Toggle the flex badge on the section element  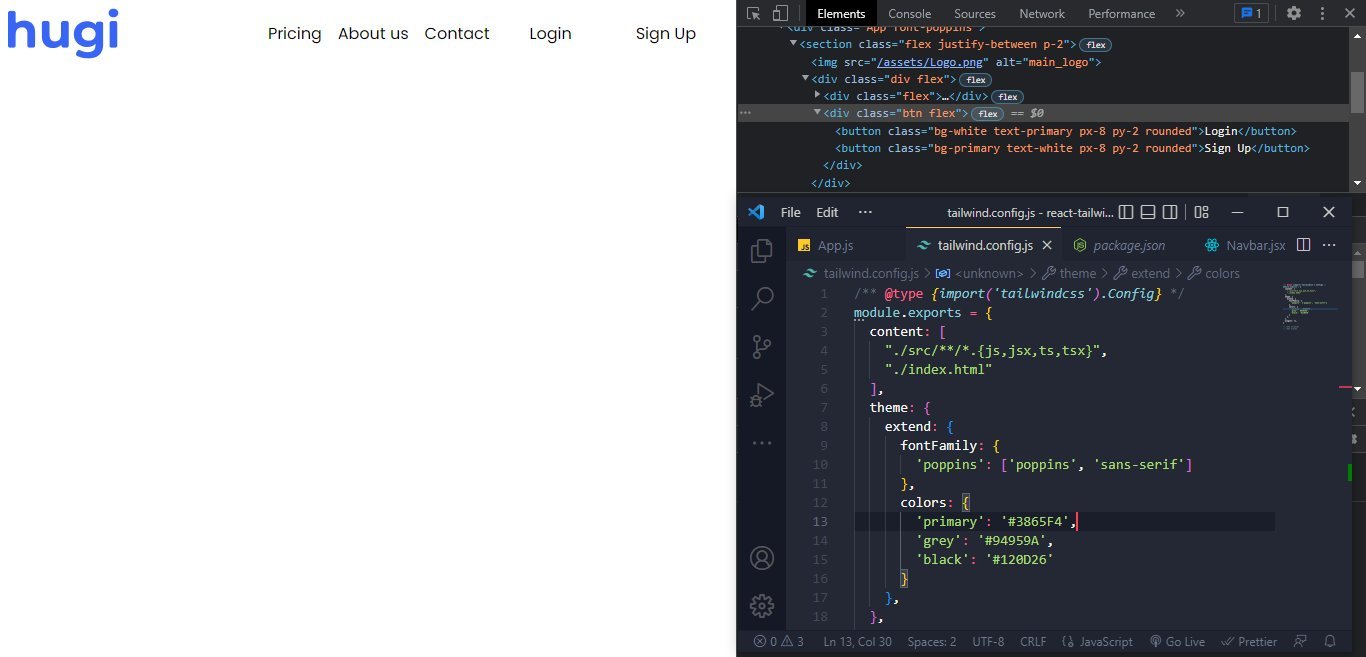1095,44
